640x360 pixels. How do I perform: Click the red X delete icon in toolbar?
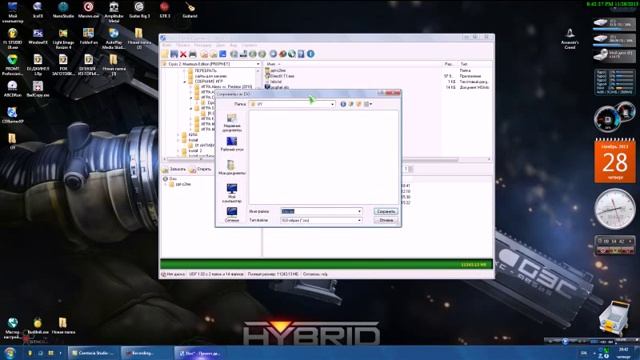click(x=183, y=54)
